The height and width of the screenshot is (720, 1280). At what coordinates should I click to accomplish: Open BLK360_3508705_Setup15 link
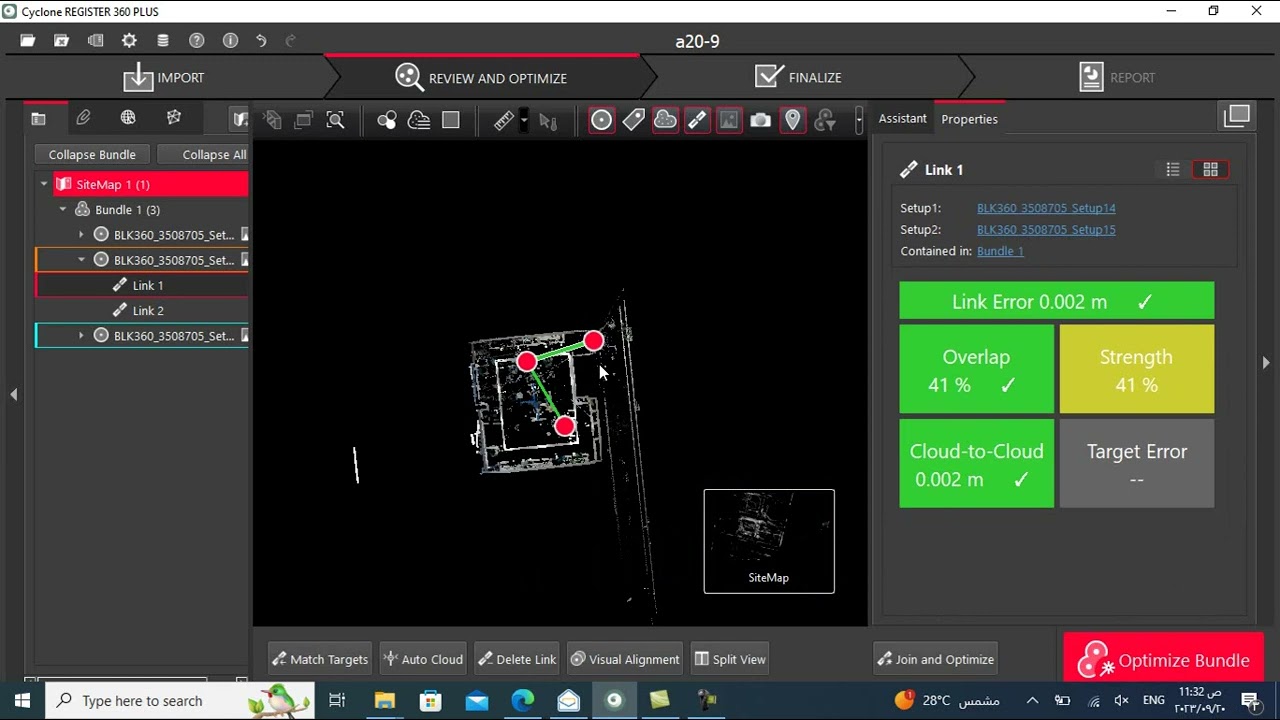click(x=1046, y=229)
